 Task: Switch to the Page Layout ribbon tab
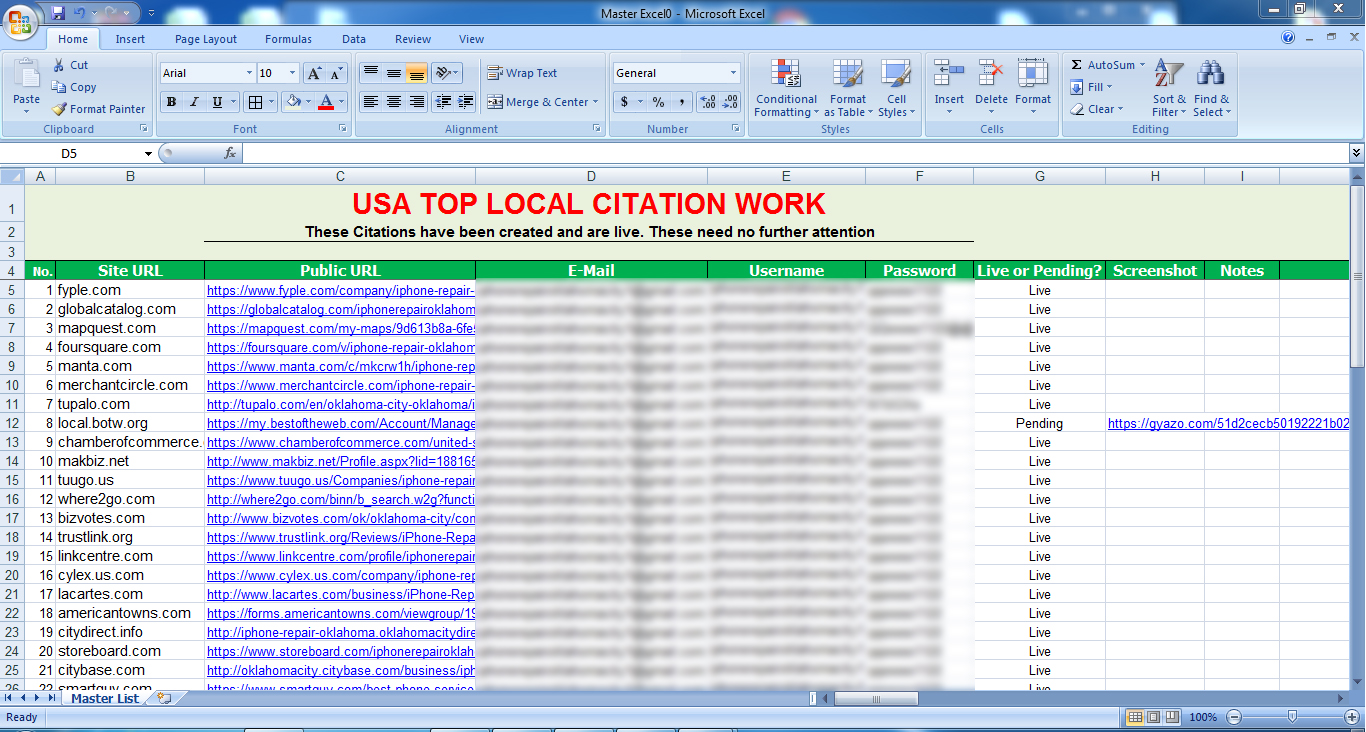(206, 39)
